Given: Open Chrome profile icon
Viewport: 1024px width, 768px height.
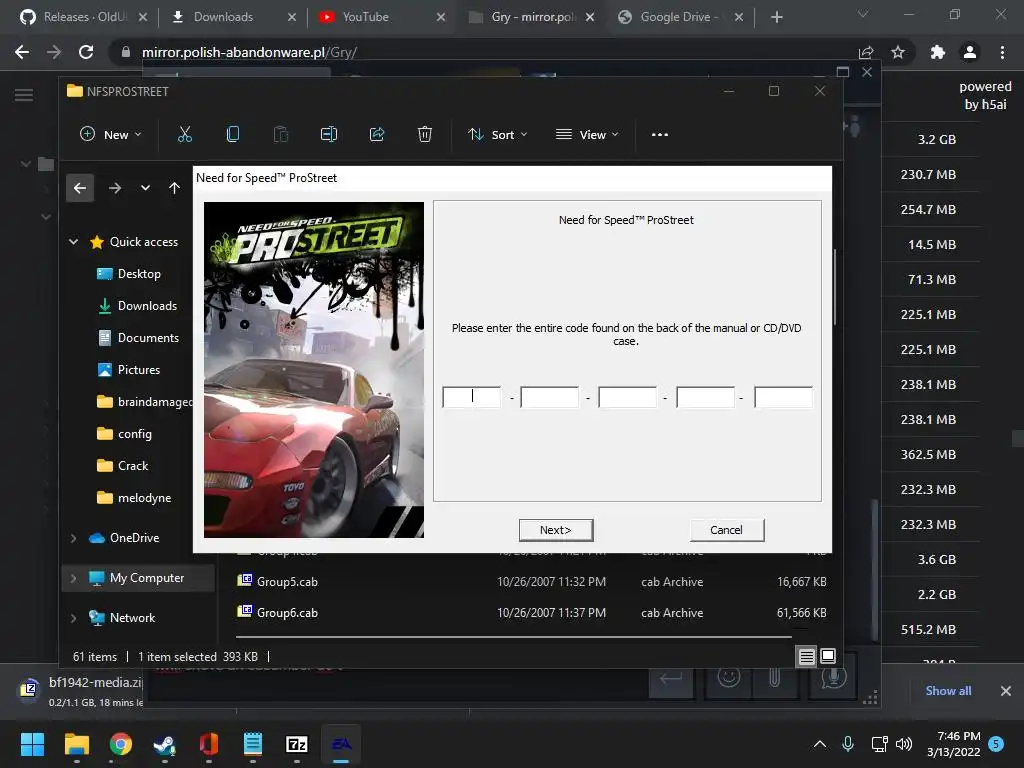Looking at the screenshot, I should [970, 52].
